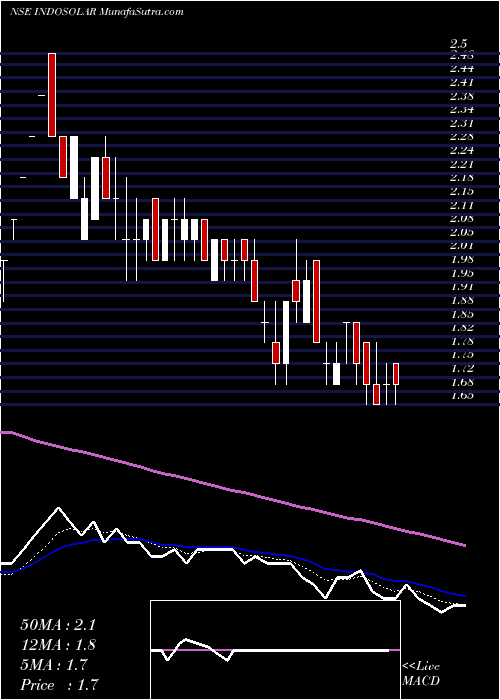Select the 12MA : 1.8 readout

pos(58,645)
